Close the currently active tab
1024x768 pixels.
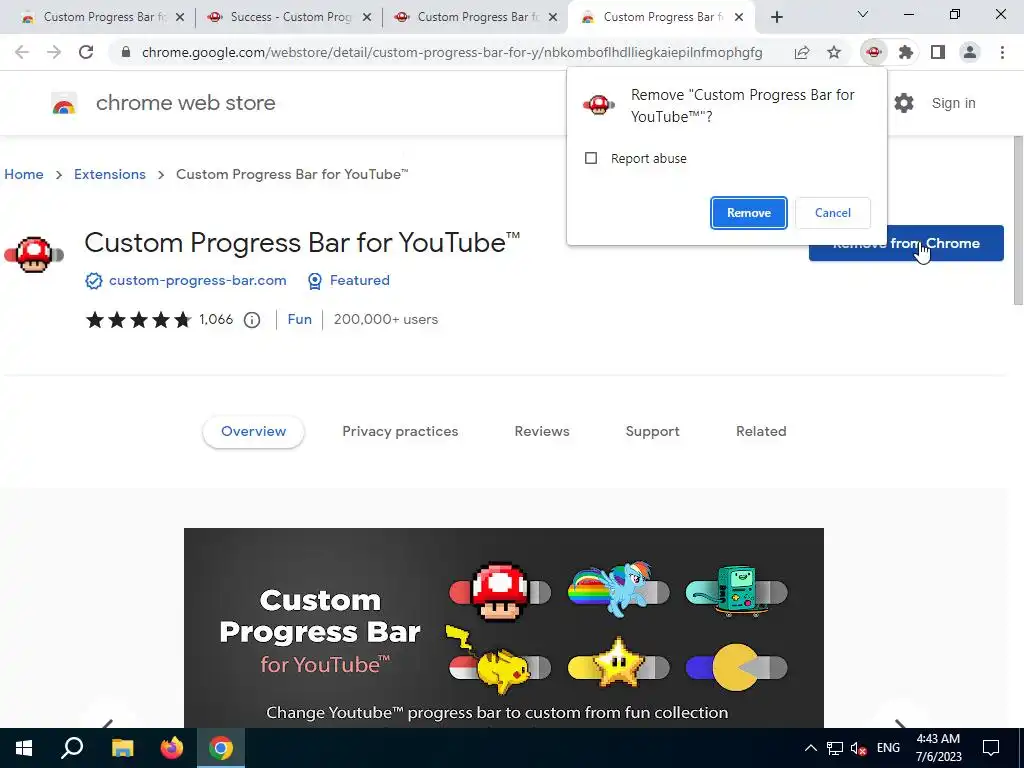click(739, 17)
